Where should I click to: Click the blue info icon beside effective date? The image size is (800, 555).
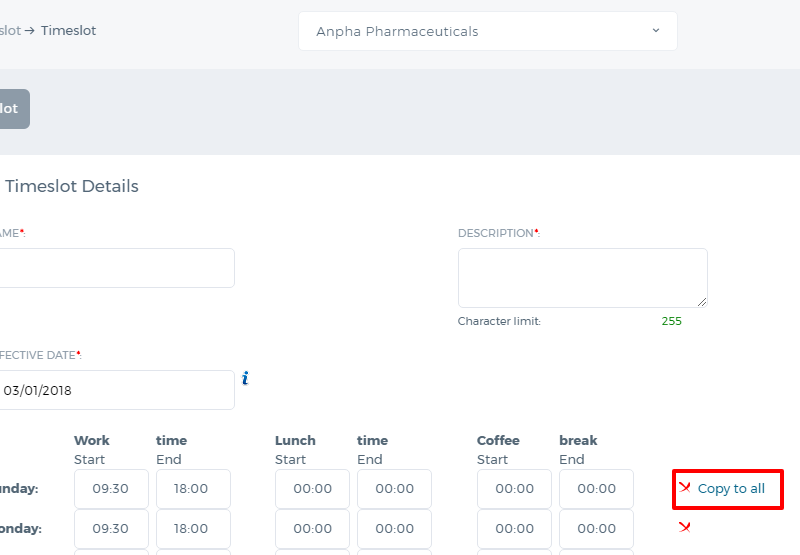[245, 378]
